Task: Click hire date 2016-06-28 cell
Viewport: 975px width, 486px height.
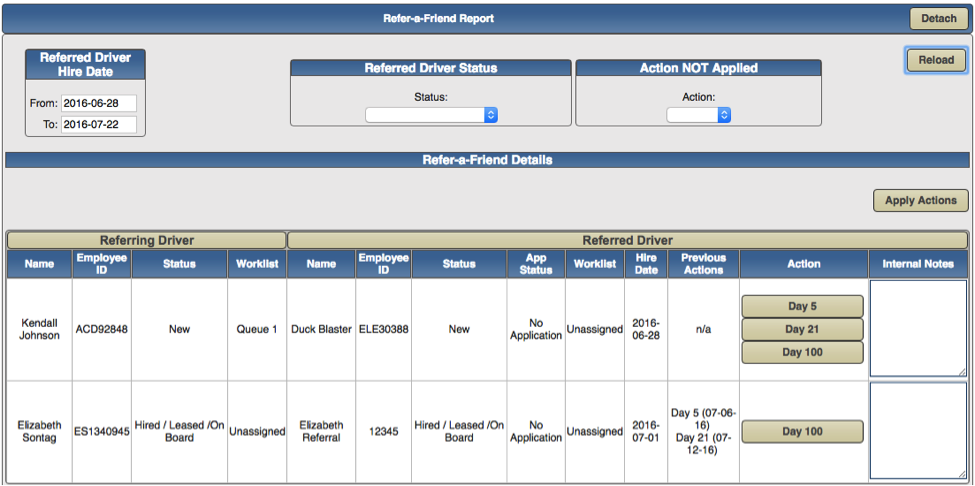Action: pyautogui.click(x=646, y=329)
